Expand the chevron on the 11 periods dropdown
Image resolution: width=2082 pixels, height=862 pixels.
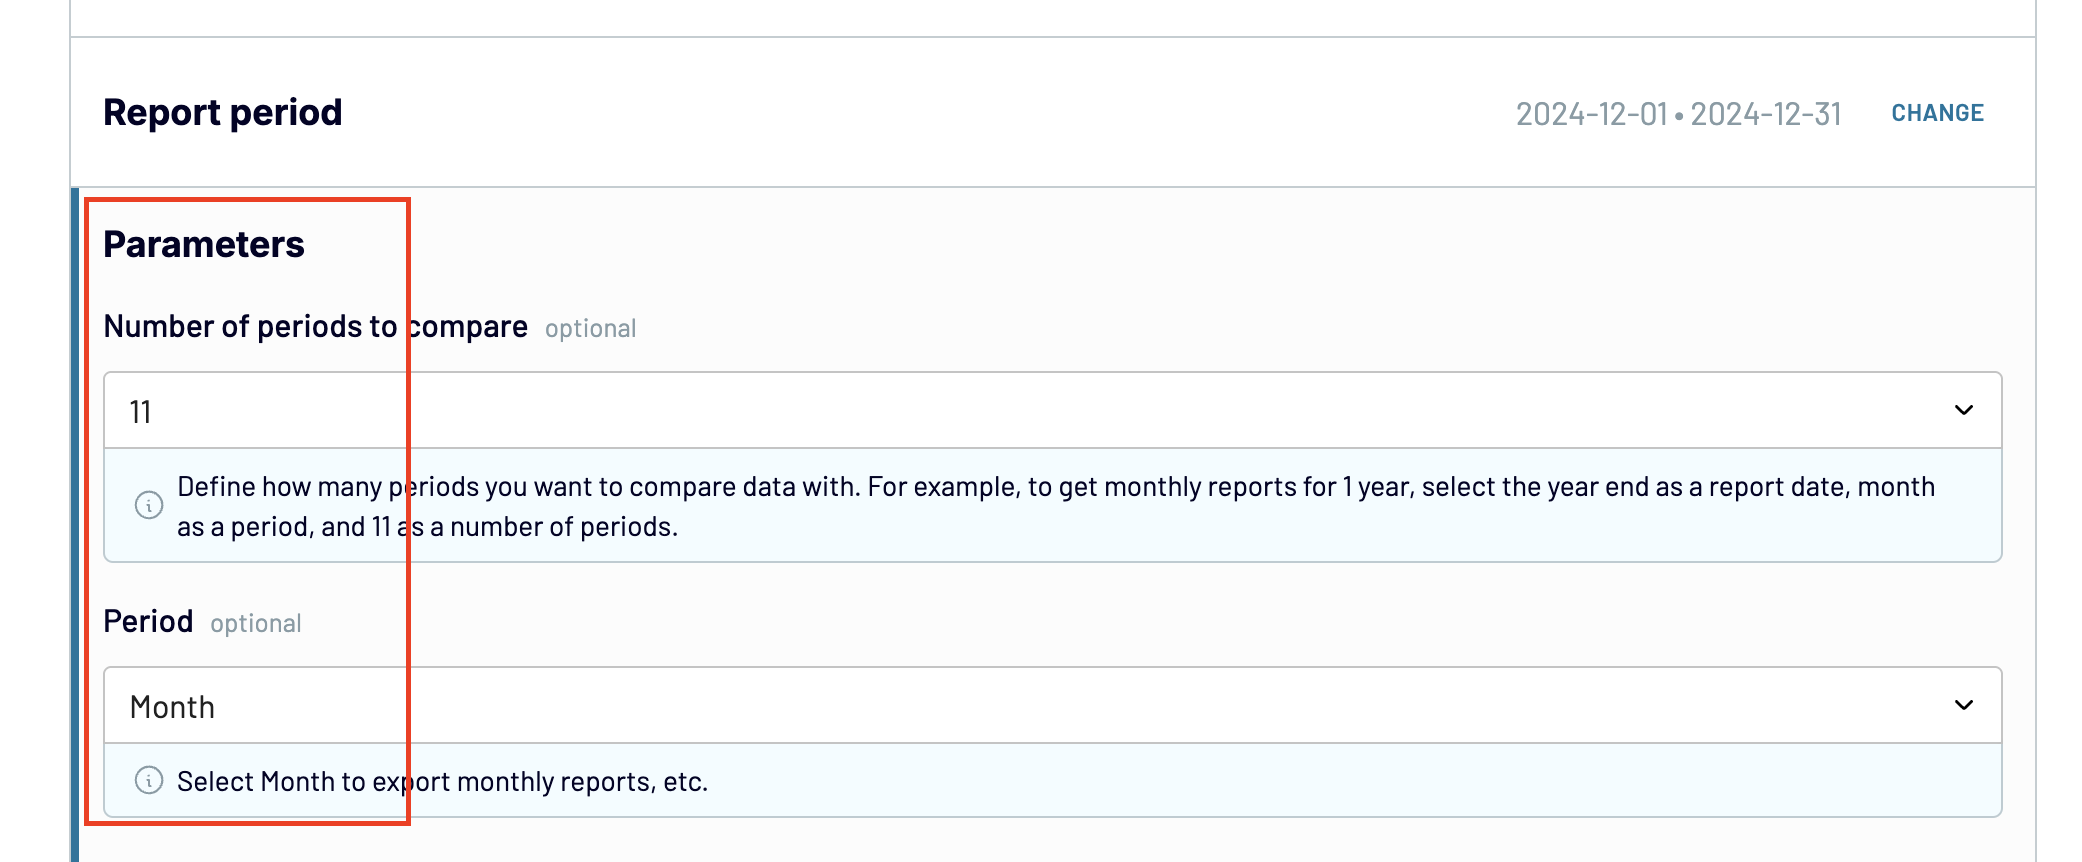[1964, 410]
